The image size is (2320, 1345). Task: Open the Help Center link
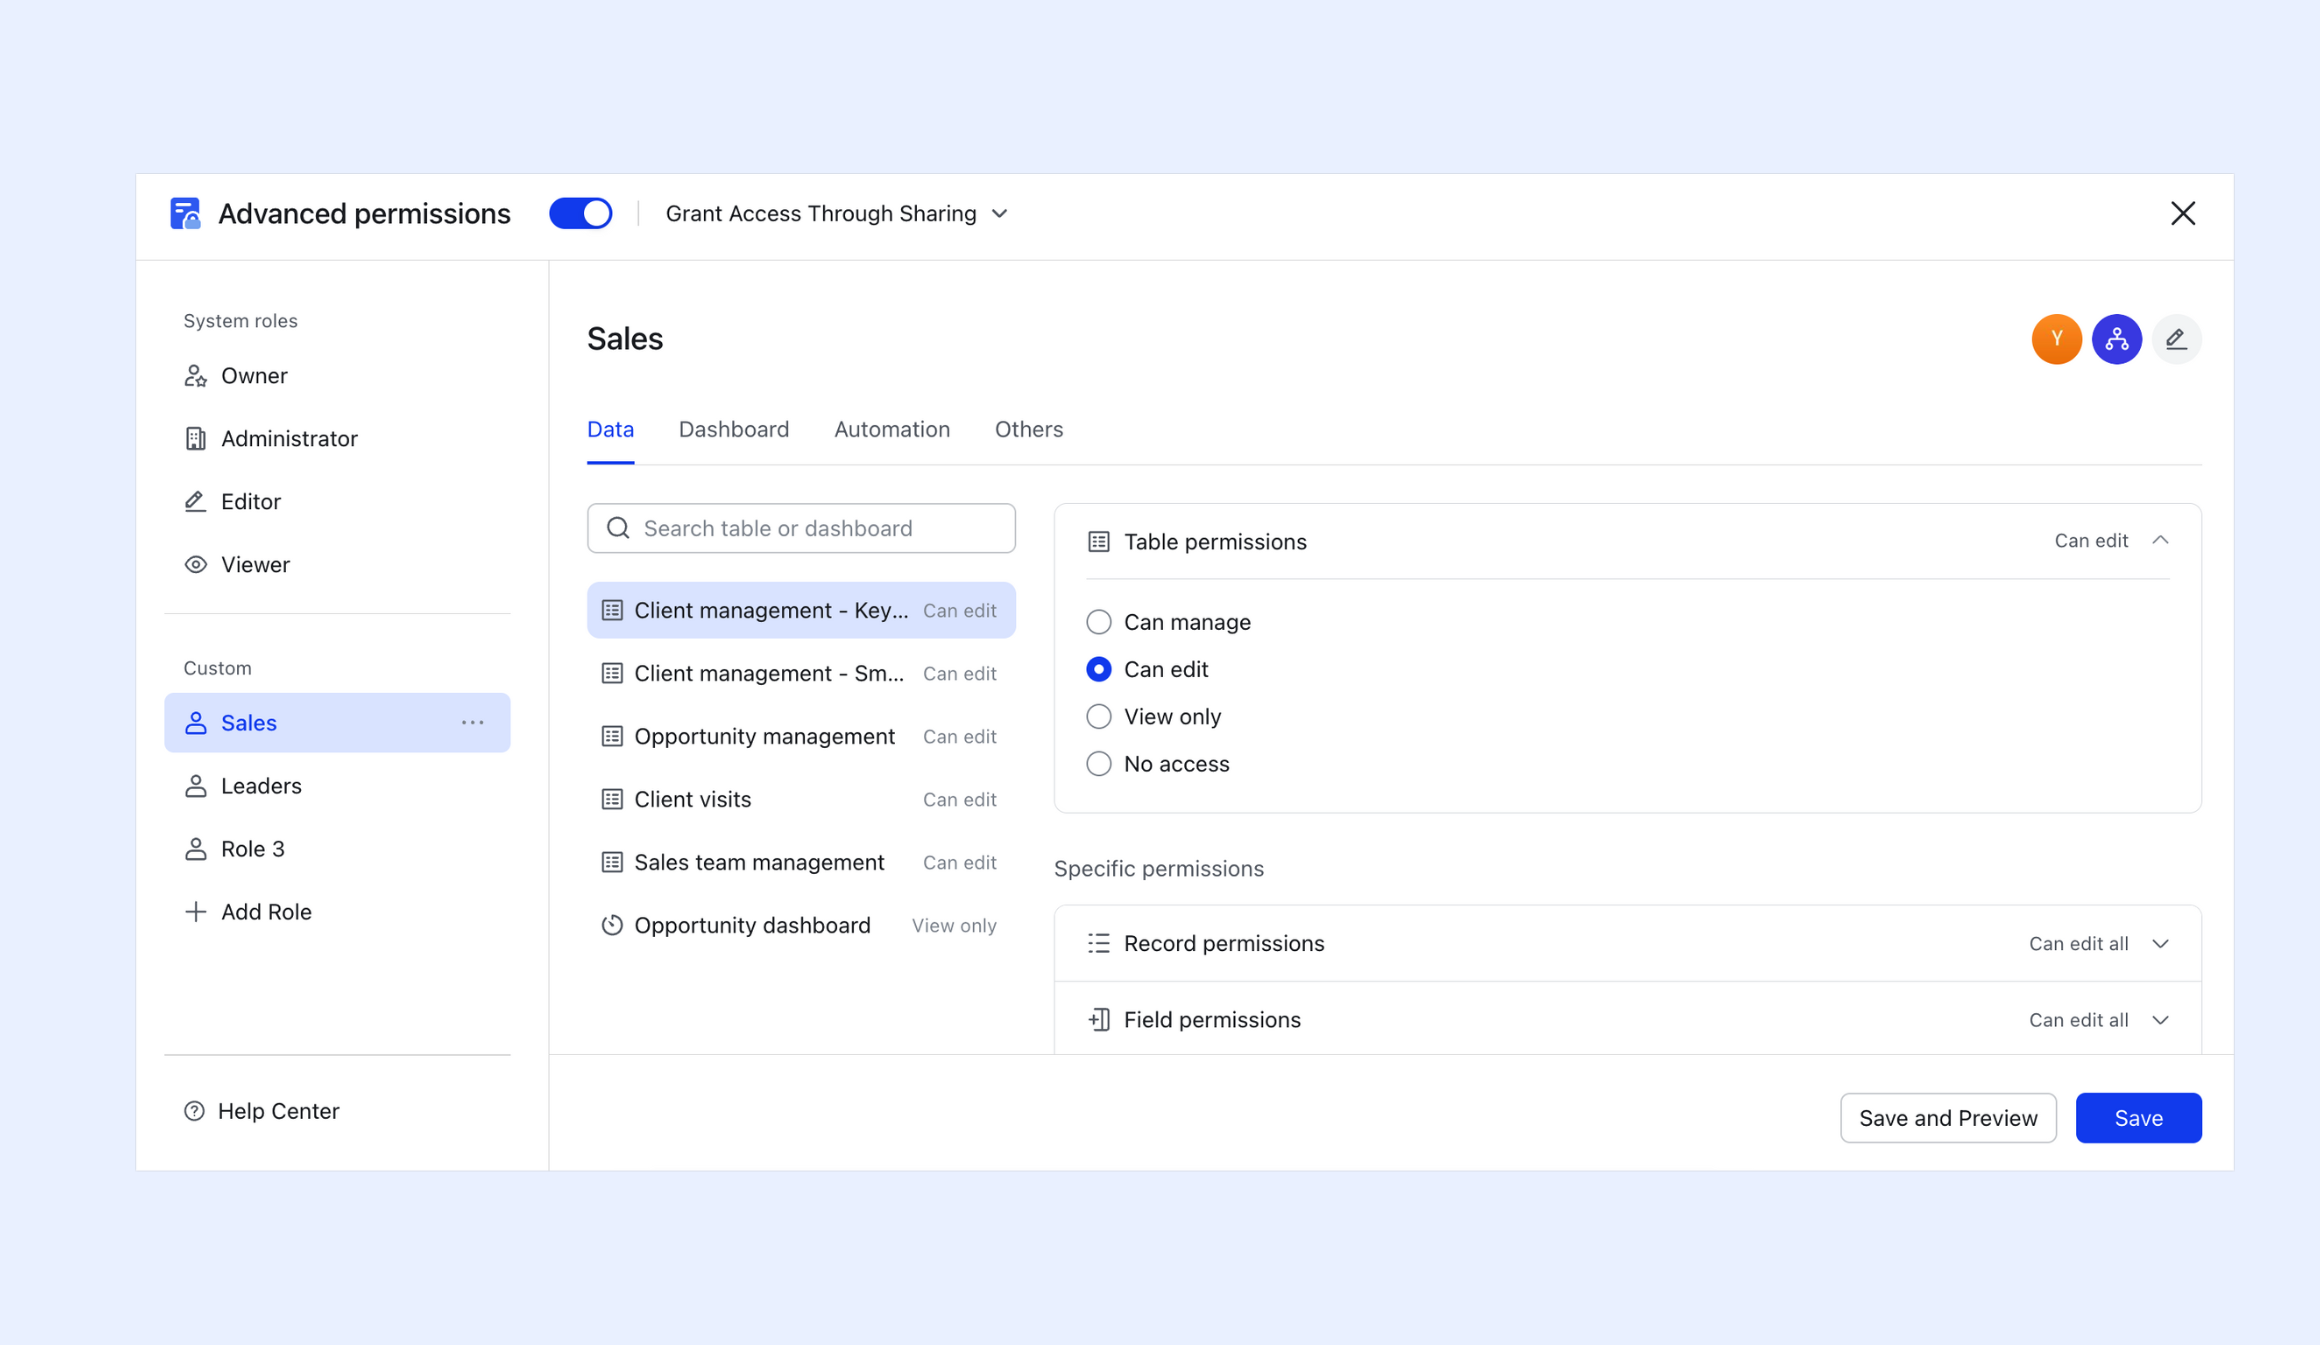coord(262,1111)
